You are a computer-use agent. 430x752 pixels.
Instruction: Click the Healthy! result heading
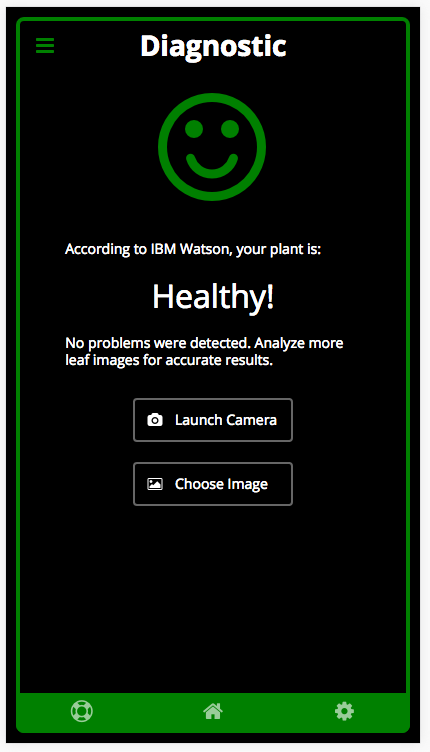[213, 297]
